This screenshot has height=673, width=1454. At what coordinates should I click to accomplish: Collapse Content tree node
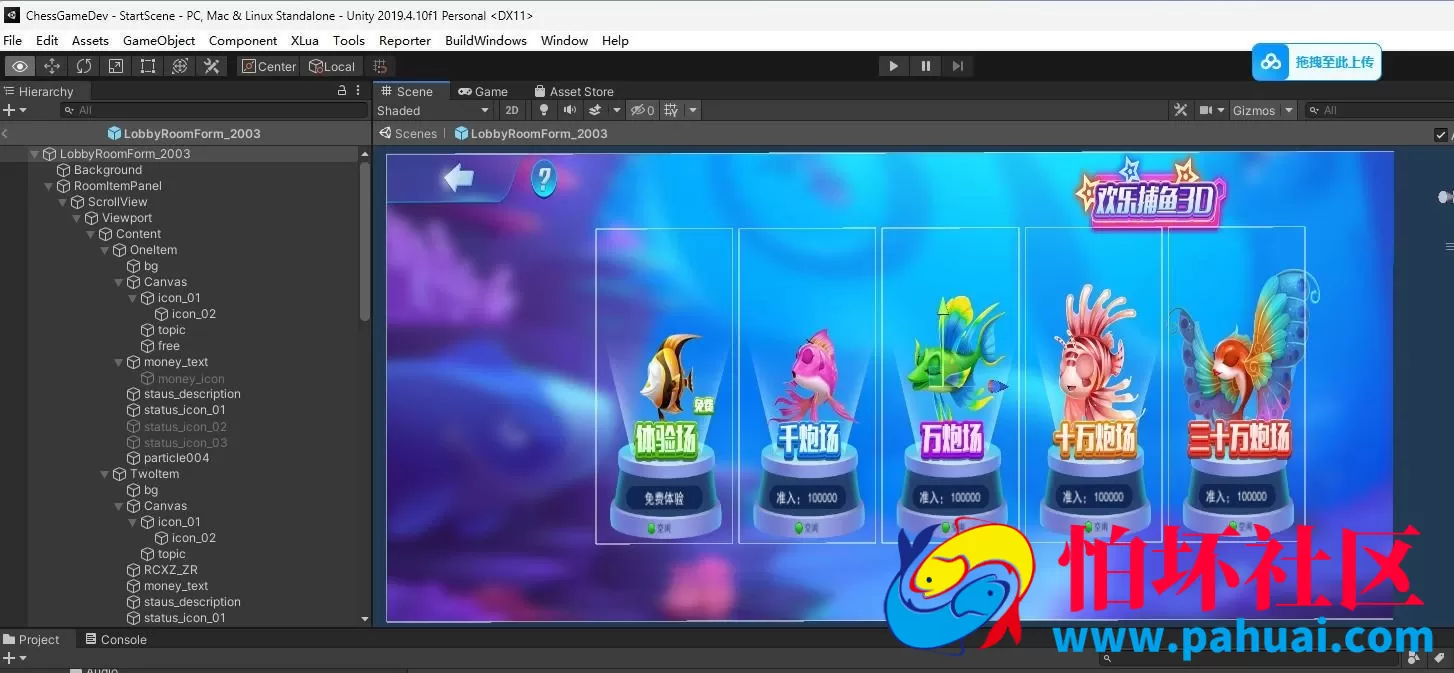(90, 234)
